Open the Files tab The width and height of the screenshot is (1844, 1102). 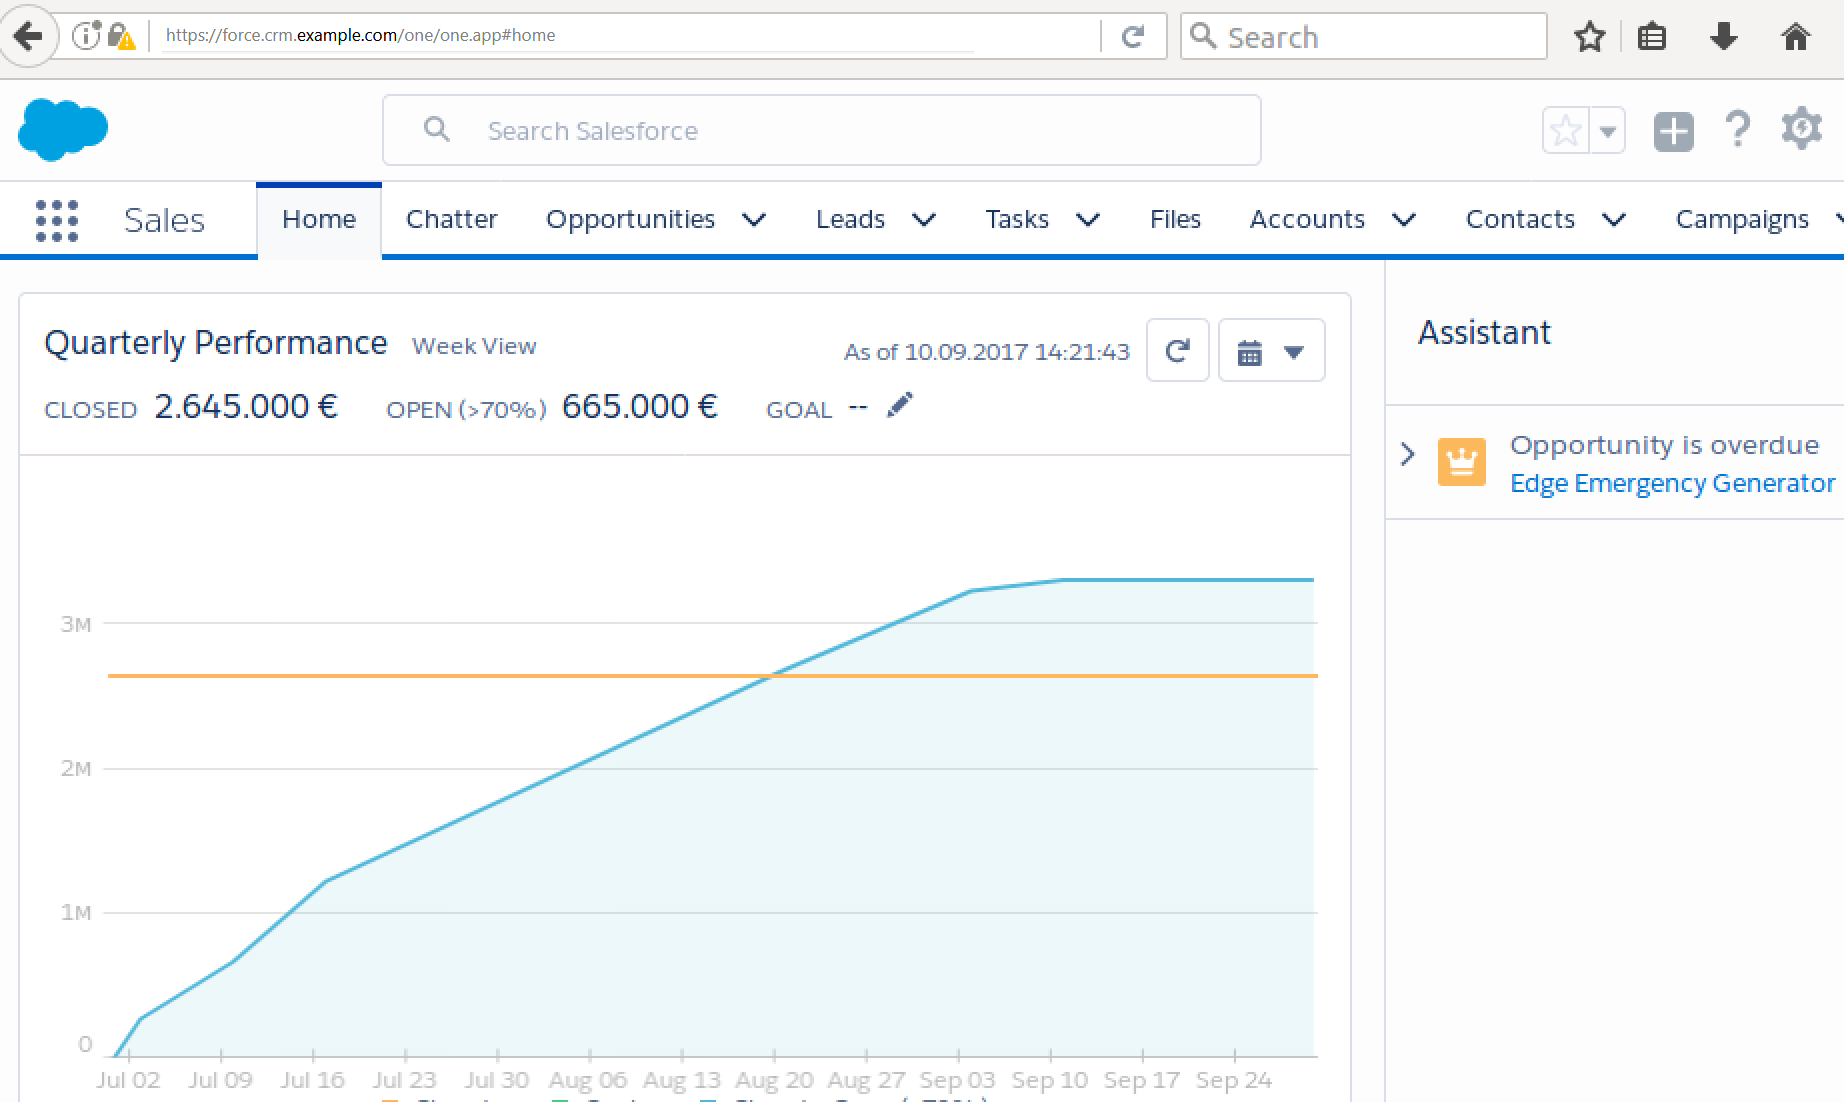click(x=1175, y=220)
